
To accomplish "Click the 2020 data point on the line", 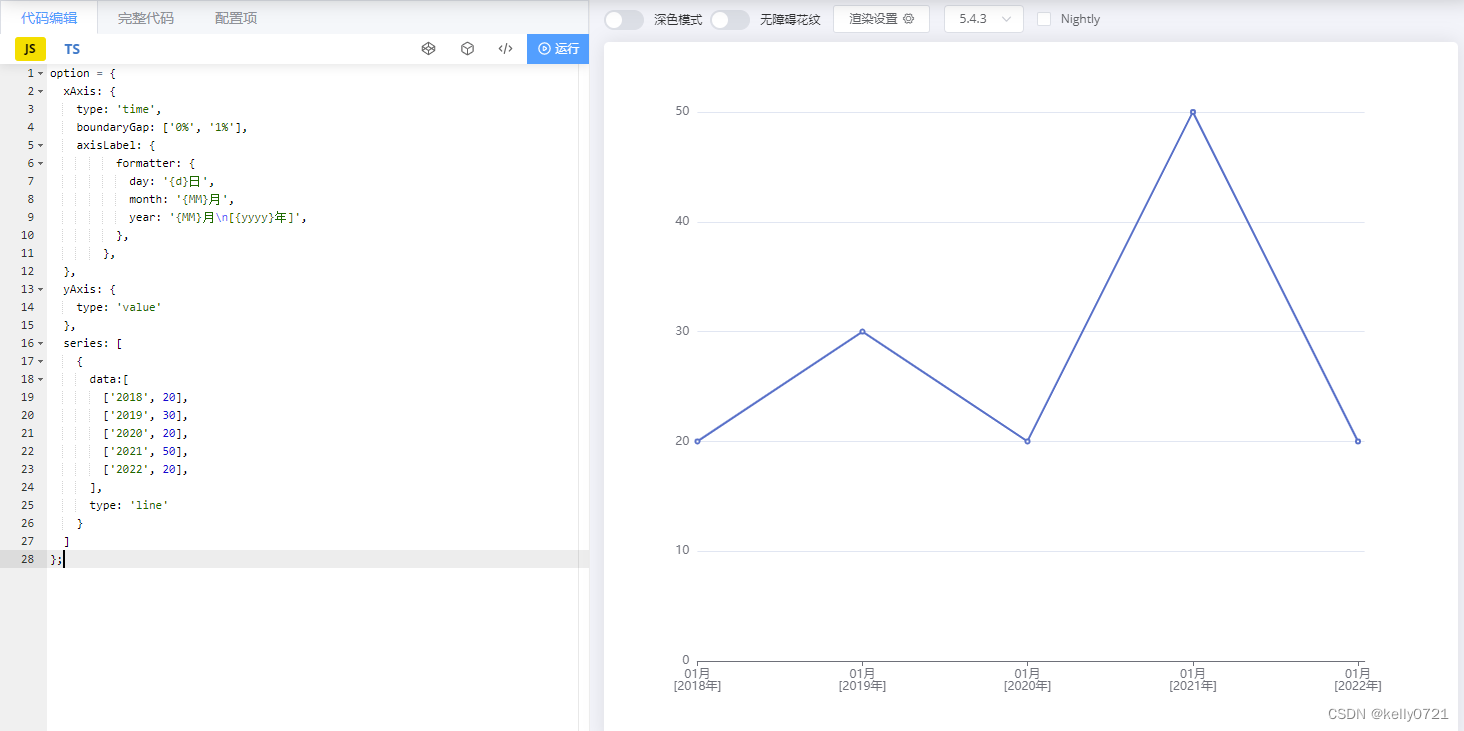I will click(1027, 441).
